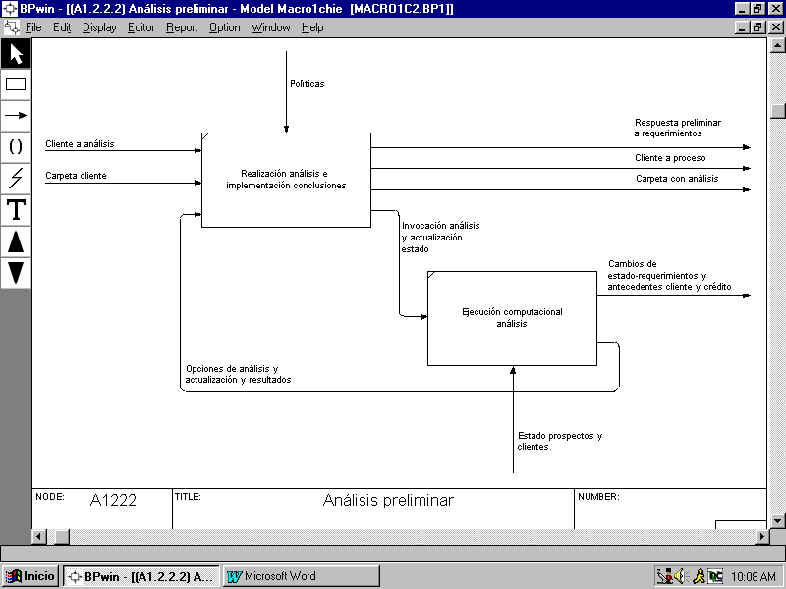Image resolution: width=786 pixels, height=589 pixels.
Task: Open the Option menu
Action: pyautogui.click(x=224, y=28)
